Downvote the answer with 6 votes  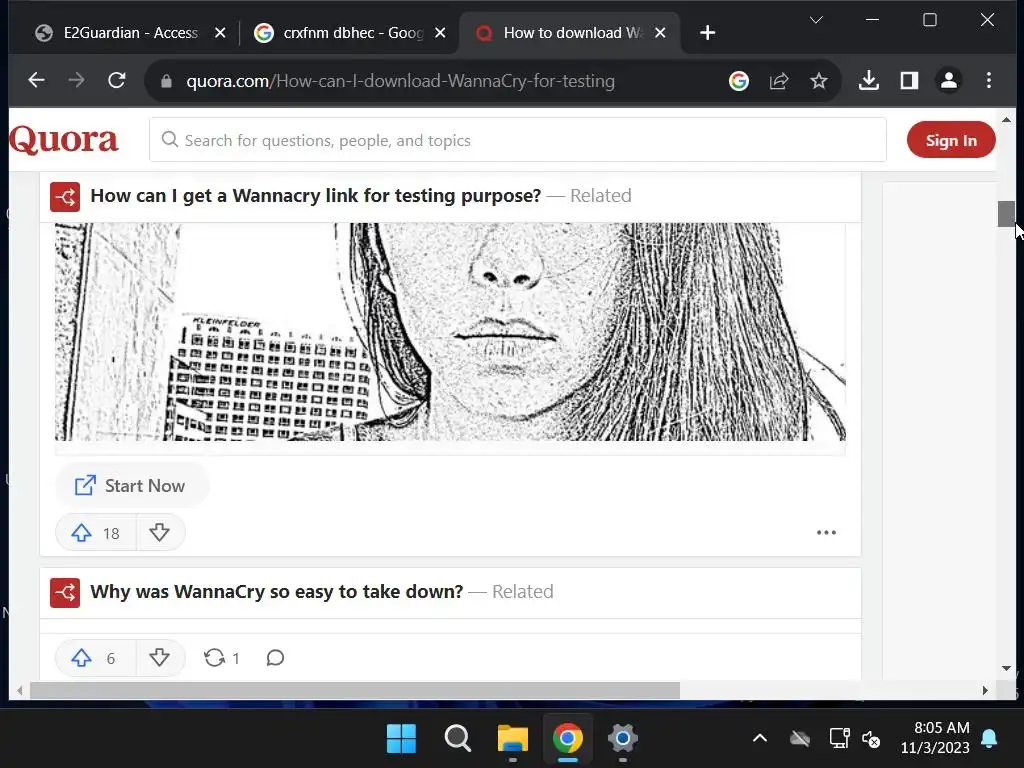[159, 658]
